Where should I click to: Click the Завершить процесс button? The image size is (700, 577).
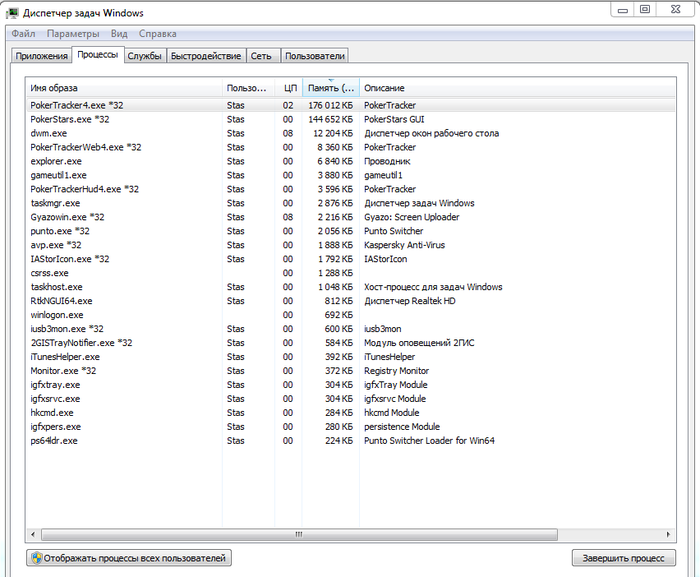[x=624, y=558]
